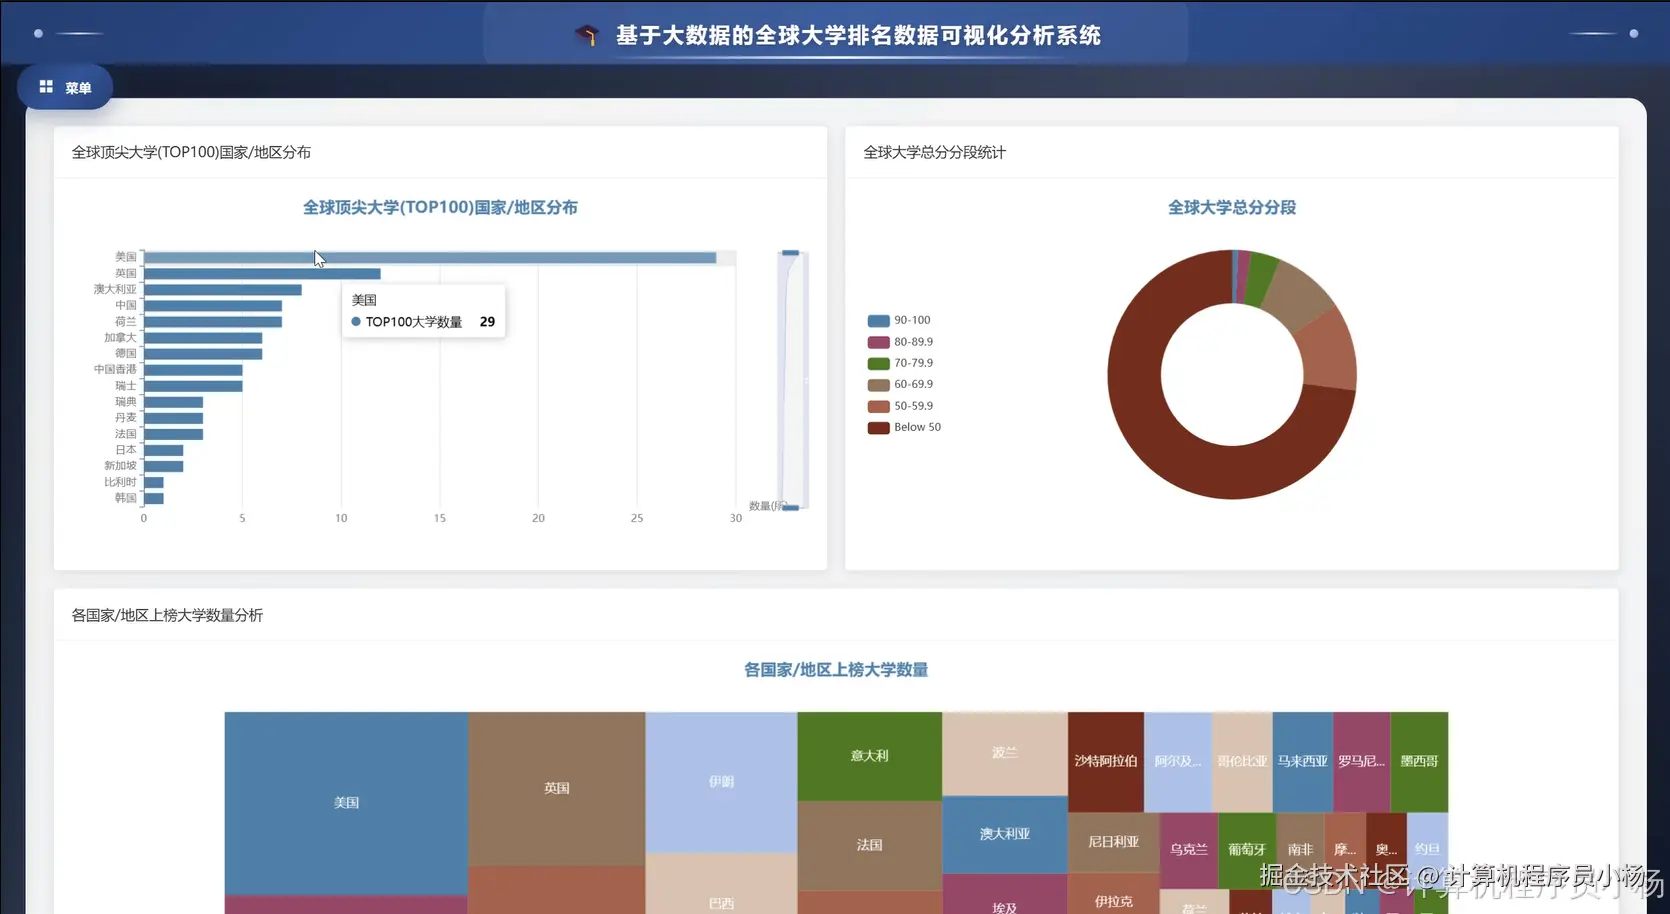Click the 全球大学总分分段统计 panel header
1670x914 pixels.
pos(935,152)
